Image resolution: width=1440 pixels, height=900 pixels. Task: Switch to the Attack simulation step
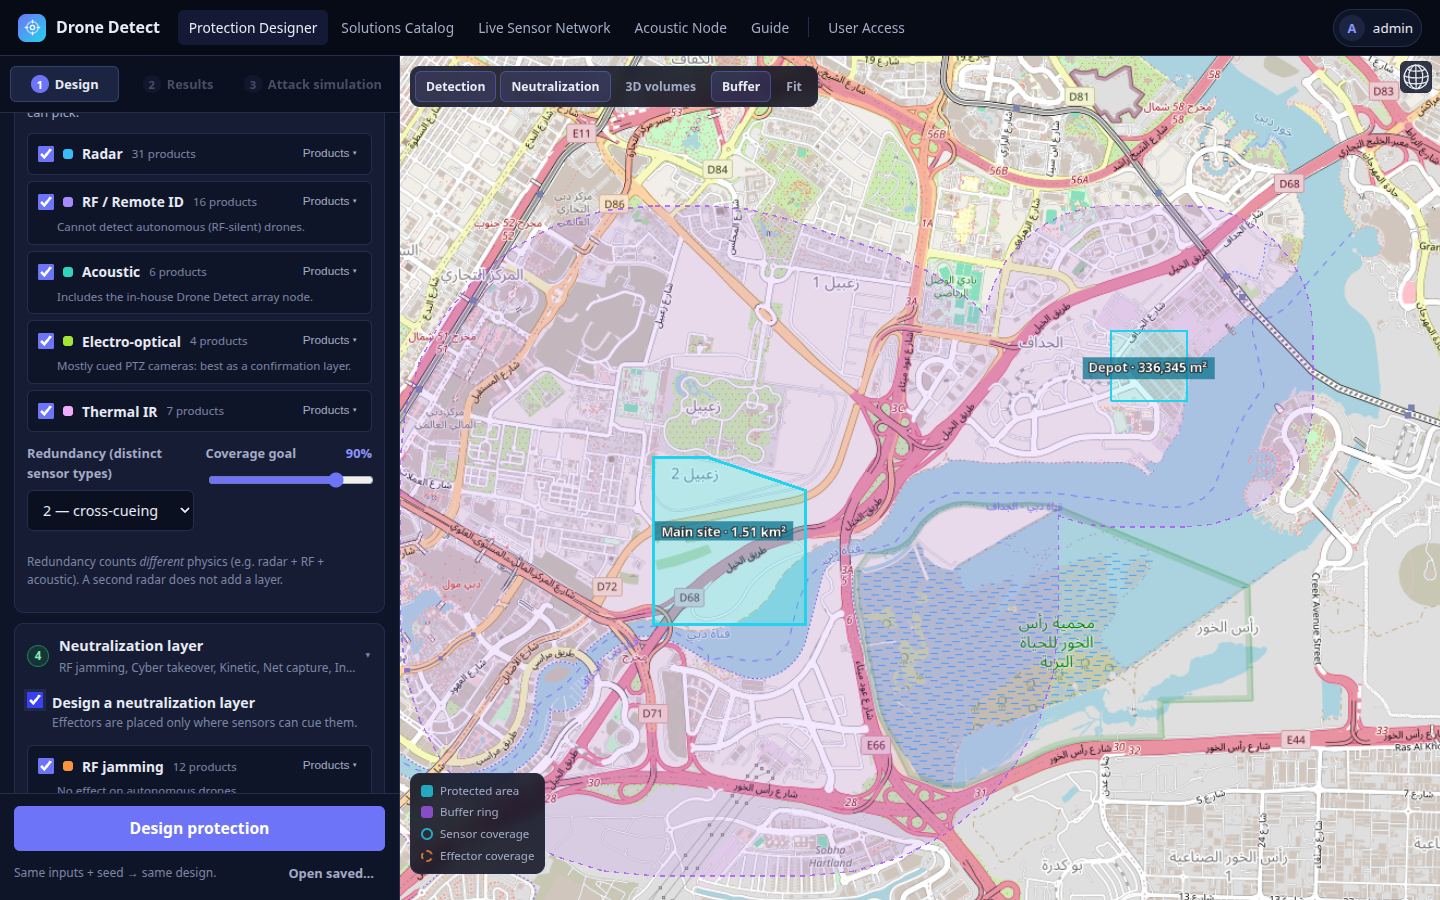[x=313, y=85]
